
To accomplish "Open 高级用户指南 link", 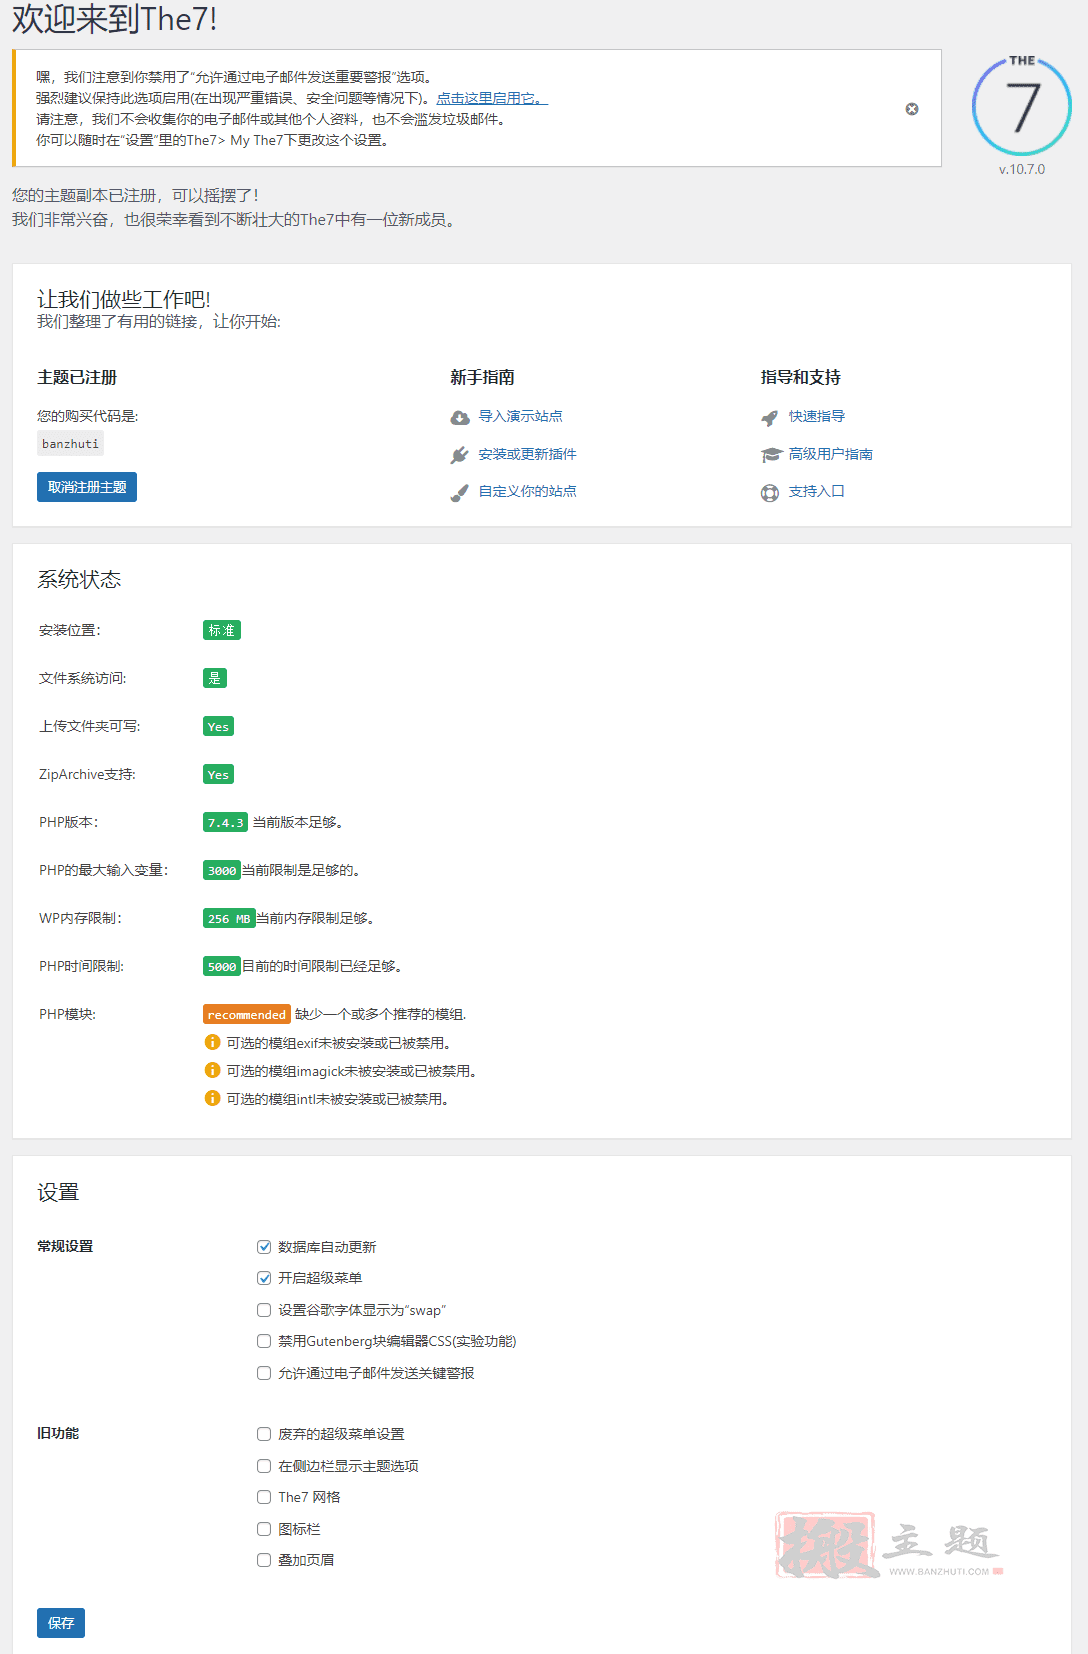I will [830, 454].
